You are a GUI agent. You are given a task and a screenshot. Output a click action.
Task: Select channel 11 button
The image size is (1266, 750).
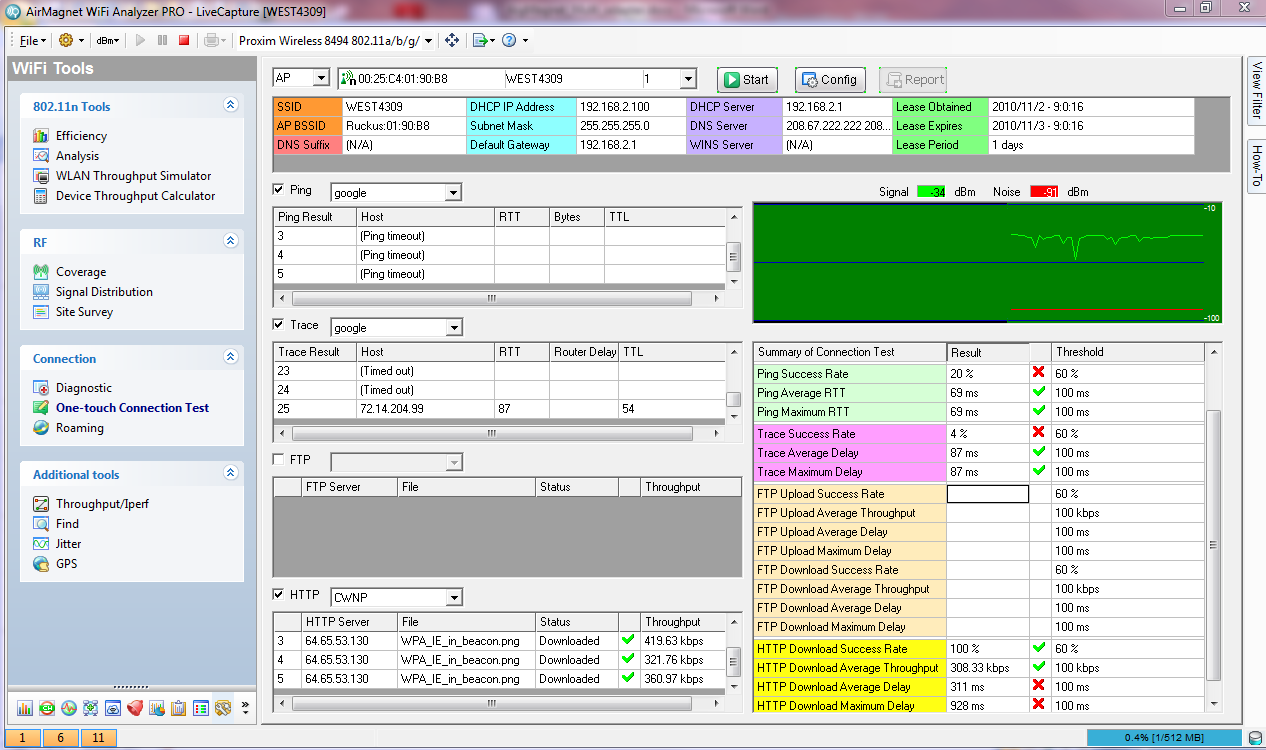tap(98, 738)
